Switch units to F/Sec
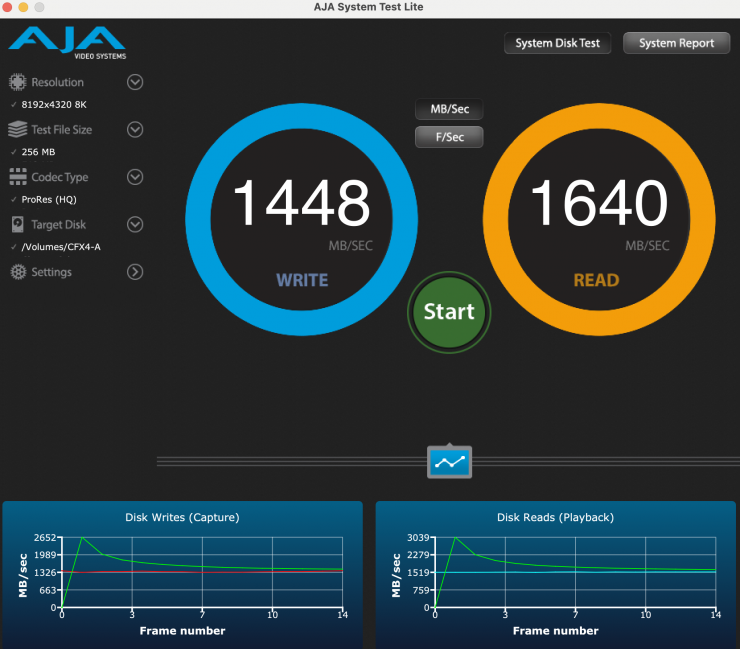Image resolution: width=740 pixels, height=649 pixels. (x=449, y=137)
